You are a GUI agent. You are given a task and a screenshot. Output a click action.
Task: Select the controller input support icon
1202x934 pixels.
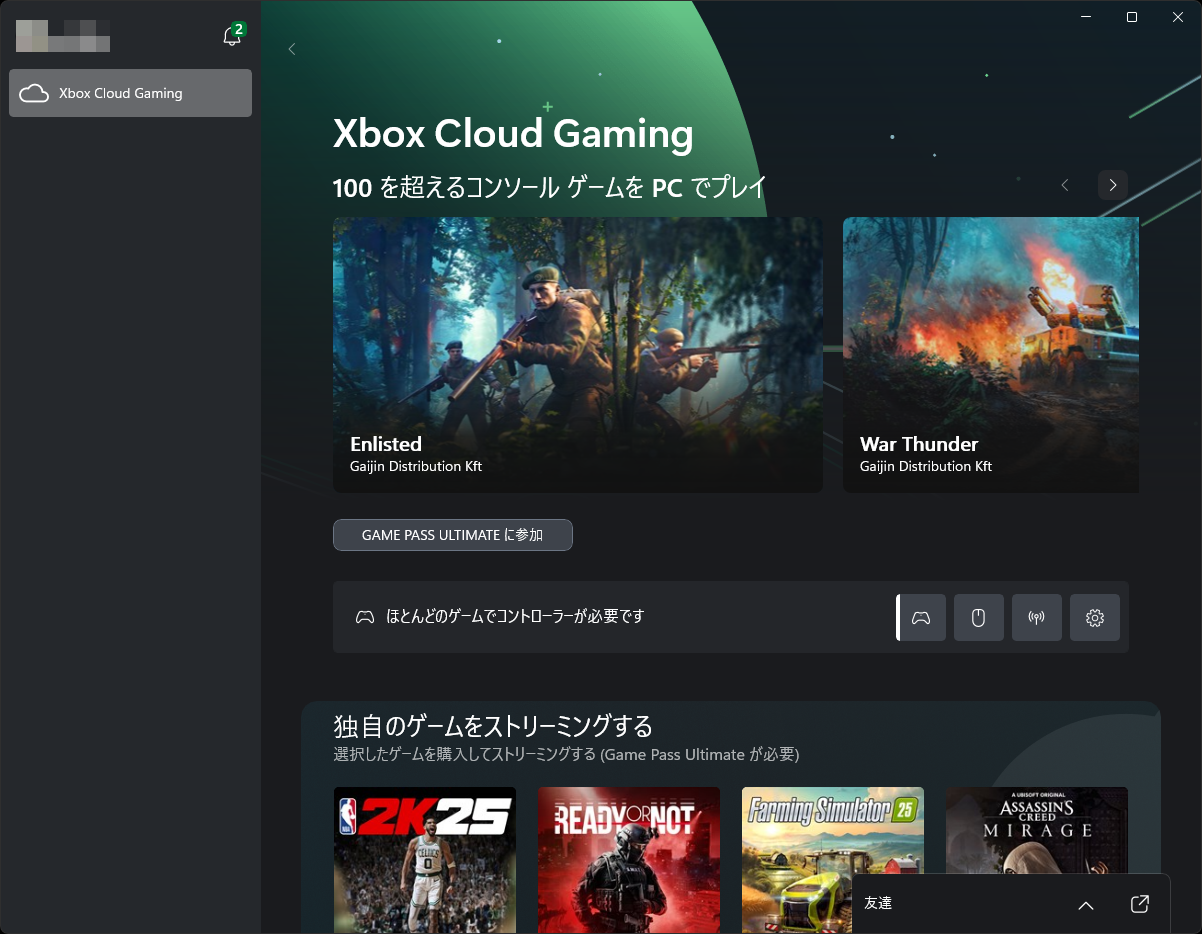[x=920, y=617]
